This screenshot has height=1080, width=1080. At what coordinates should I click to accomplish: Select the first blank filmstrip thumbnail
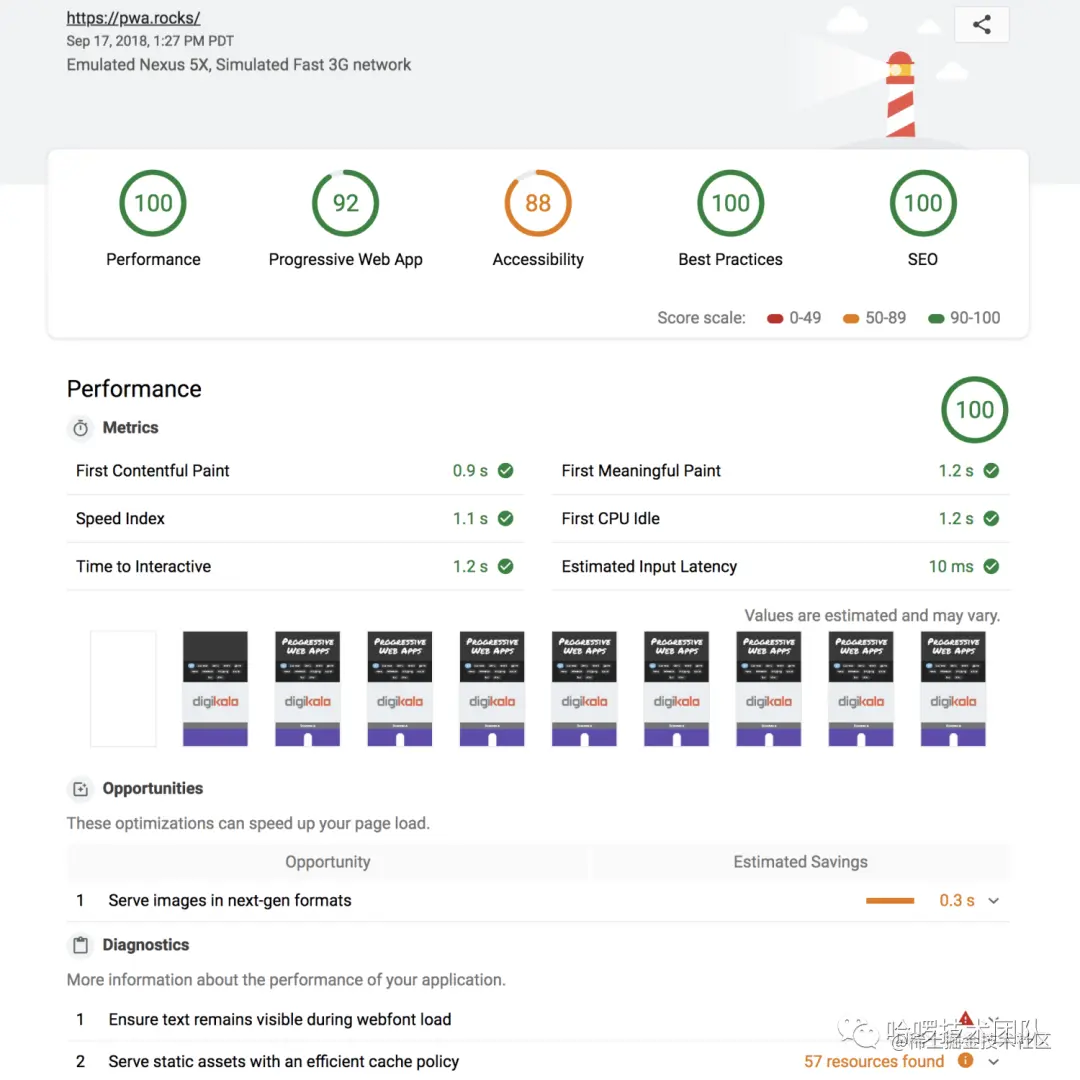[x=123, y=689]
